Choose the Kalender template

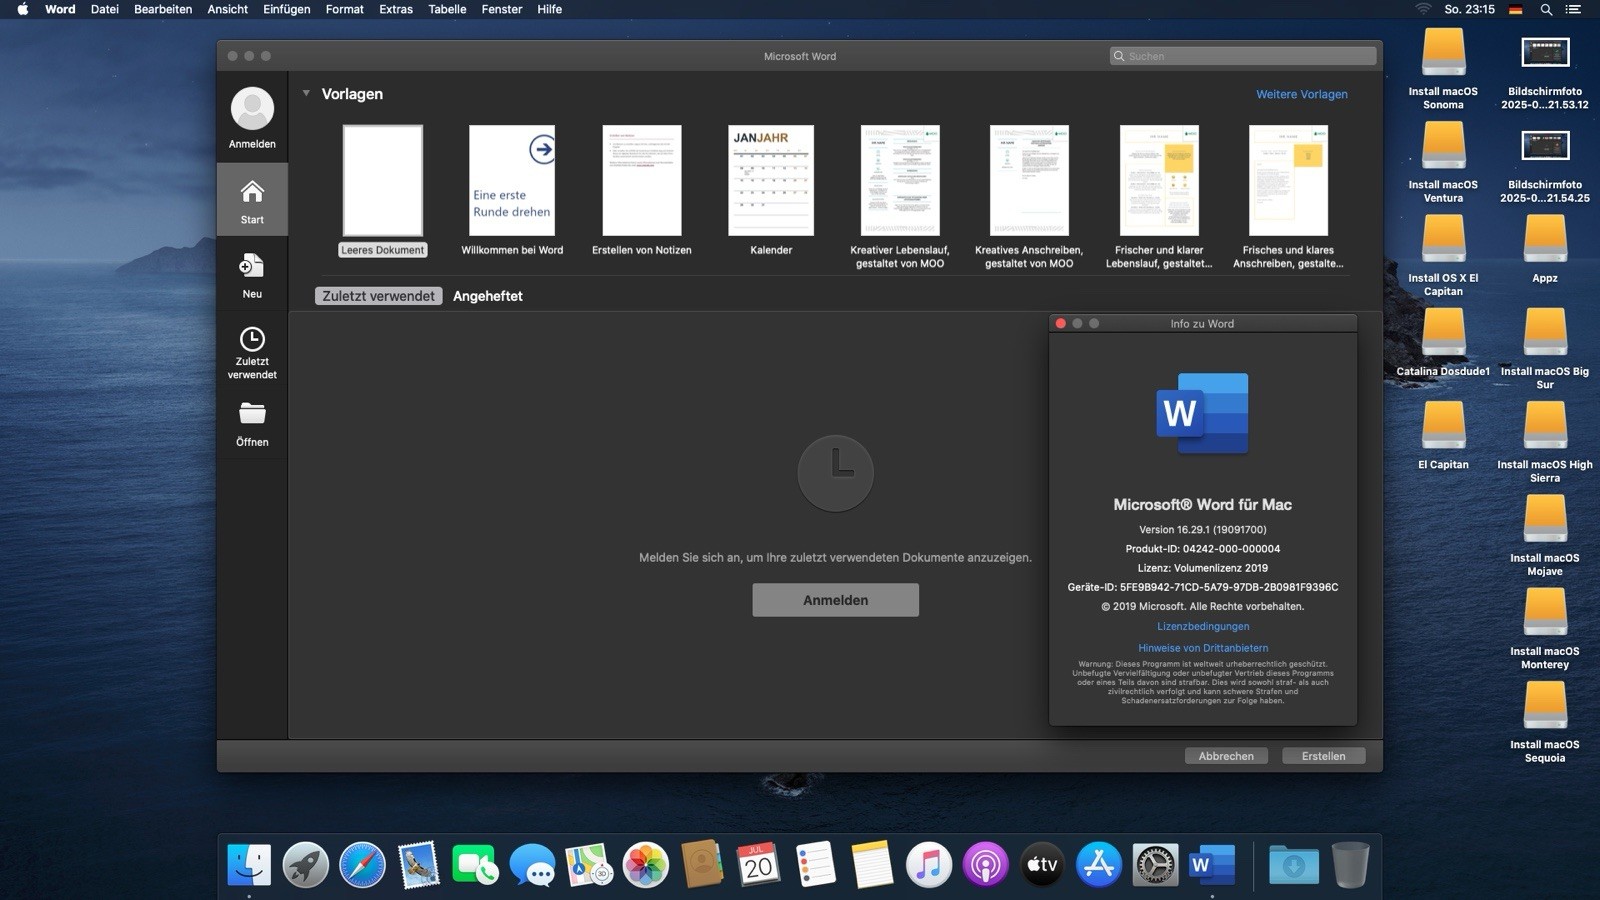point(771,180)
